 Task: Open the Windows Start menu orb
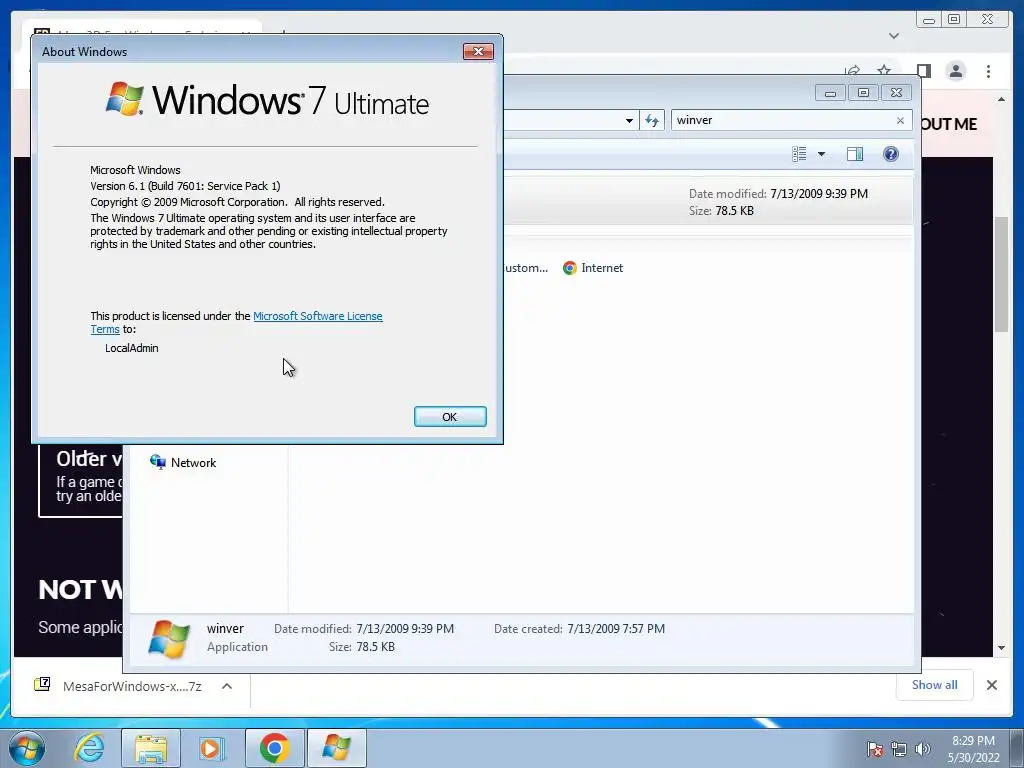coord(27,748)
